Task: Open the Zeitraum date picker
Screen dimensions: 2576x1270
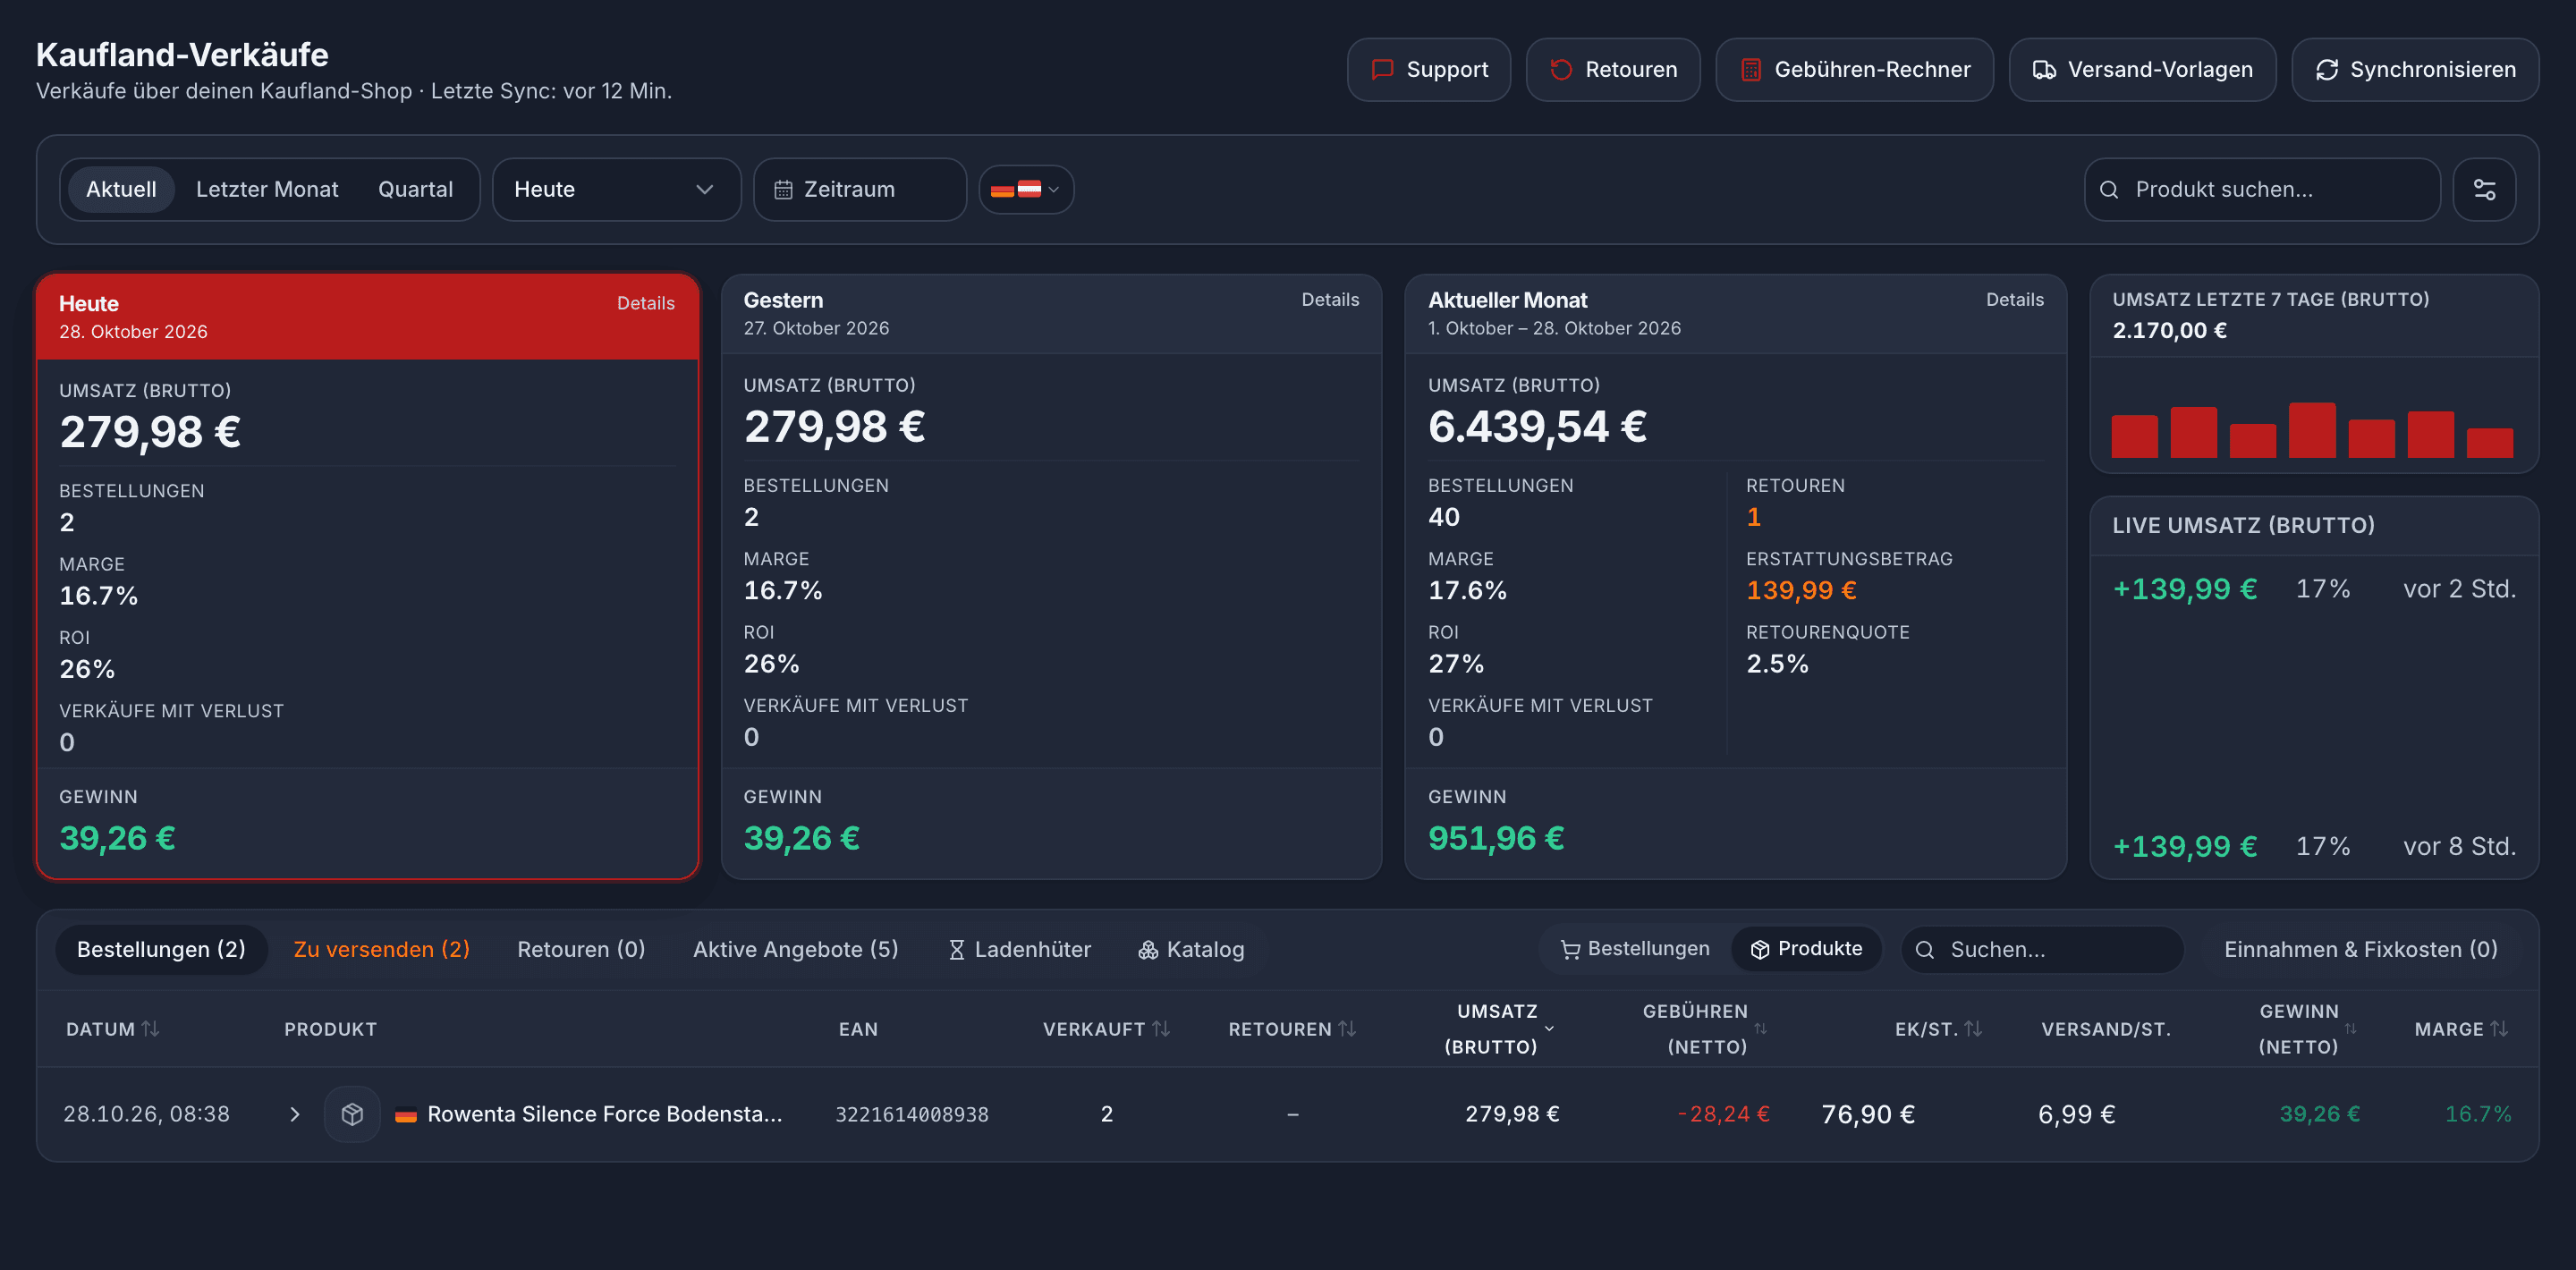Action: pos(859,189)
